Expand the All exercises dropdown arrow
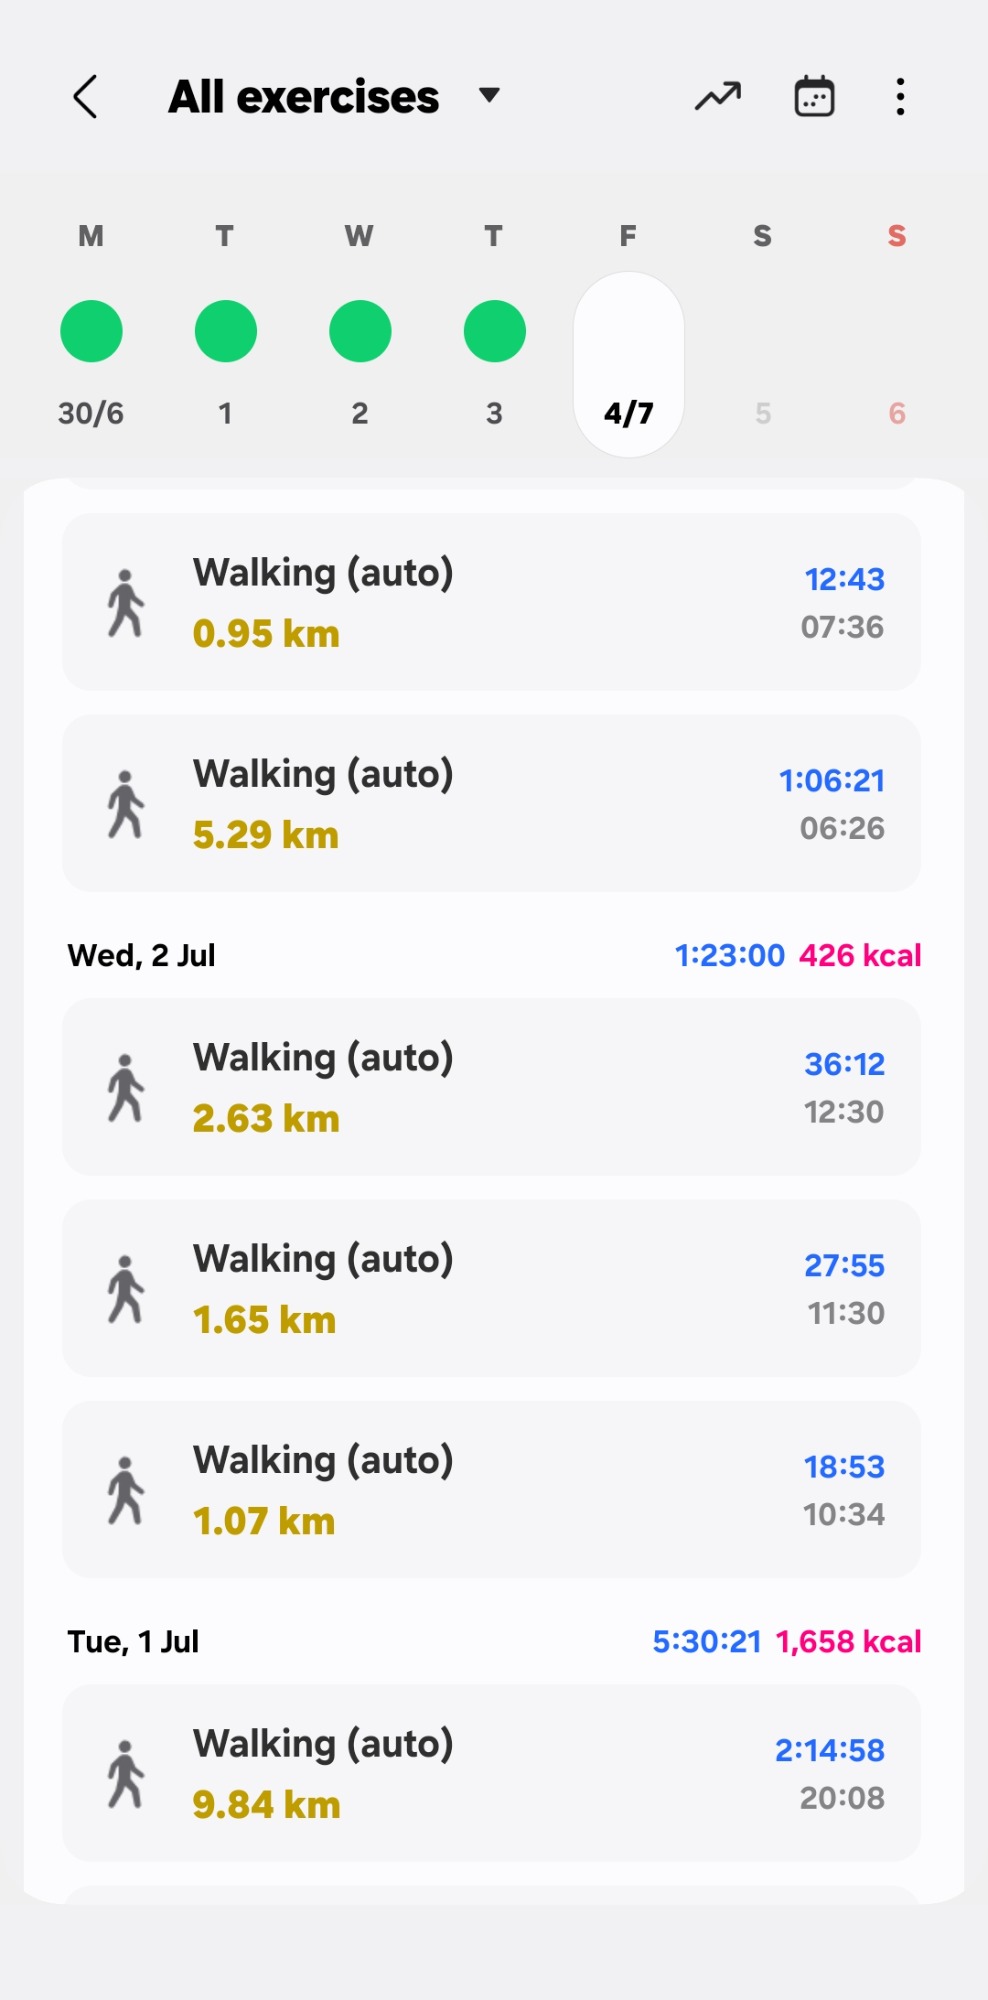 tap(489, 96)
